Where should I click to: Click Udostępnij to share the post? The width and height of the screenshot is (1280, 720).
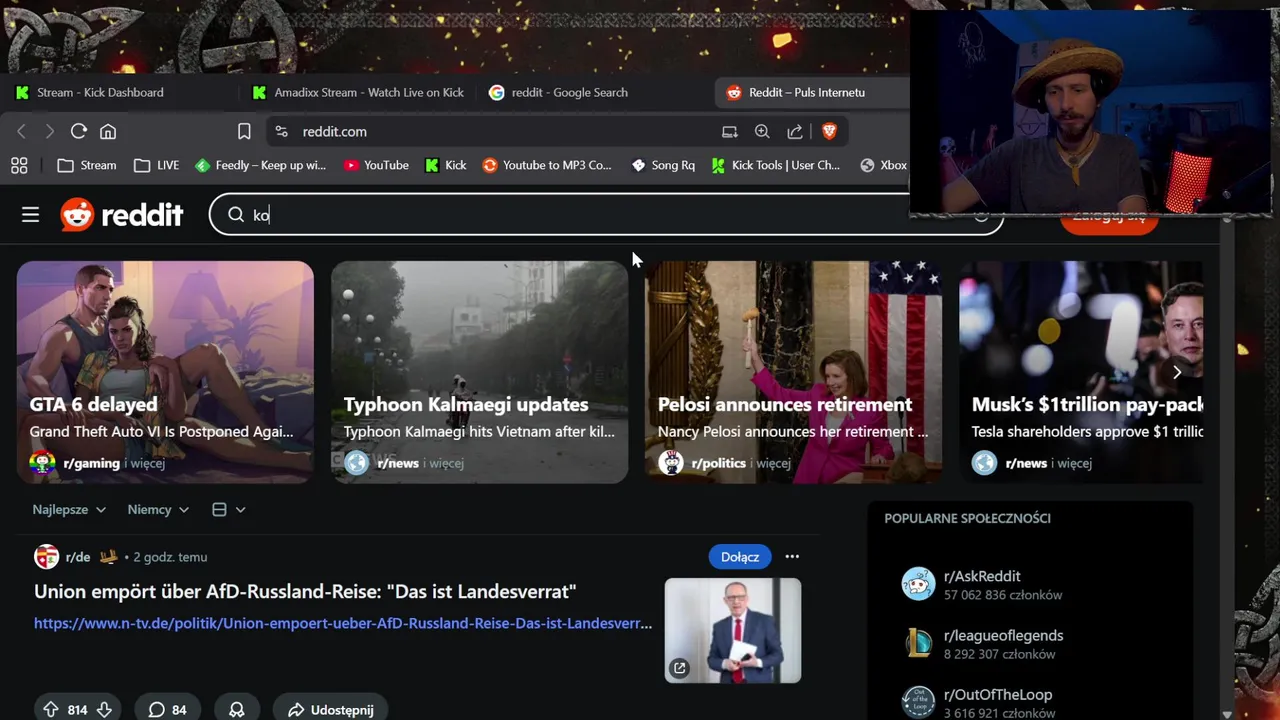pos(330,709)
